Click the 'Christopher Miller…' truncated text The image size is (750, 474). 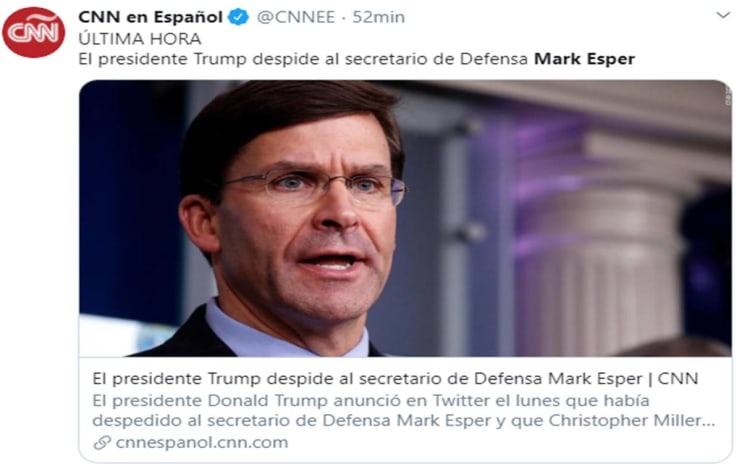(631, 420)
